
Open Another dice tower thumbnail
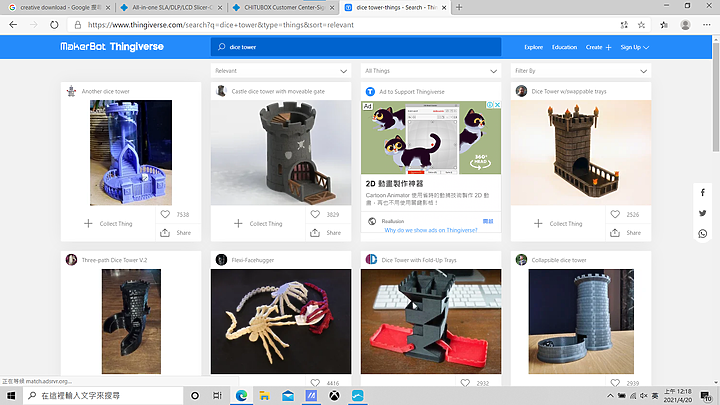[x=131, y=152]
